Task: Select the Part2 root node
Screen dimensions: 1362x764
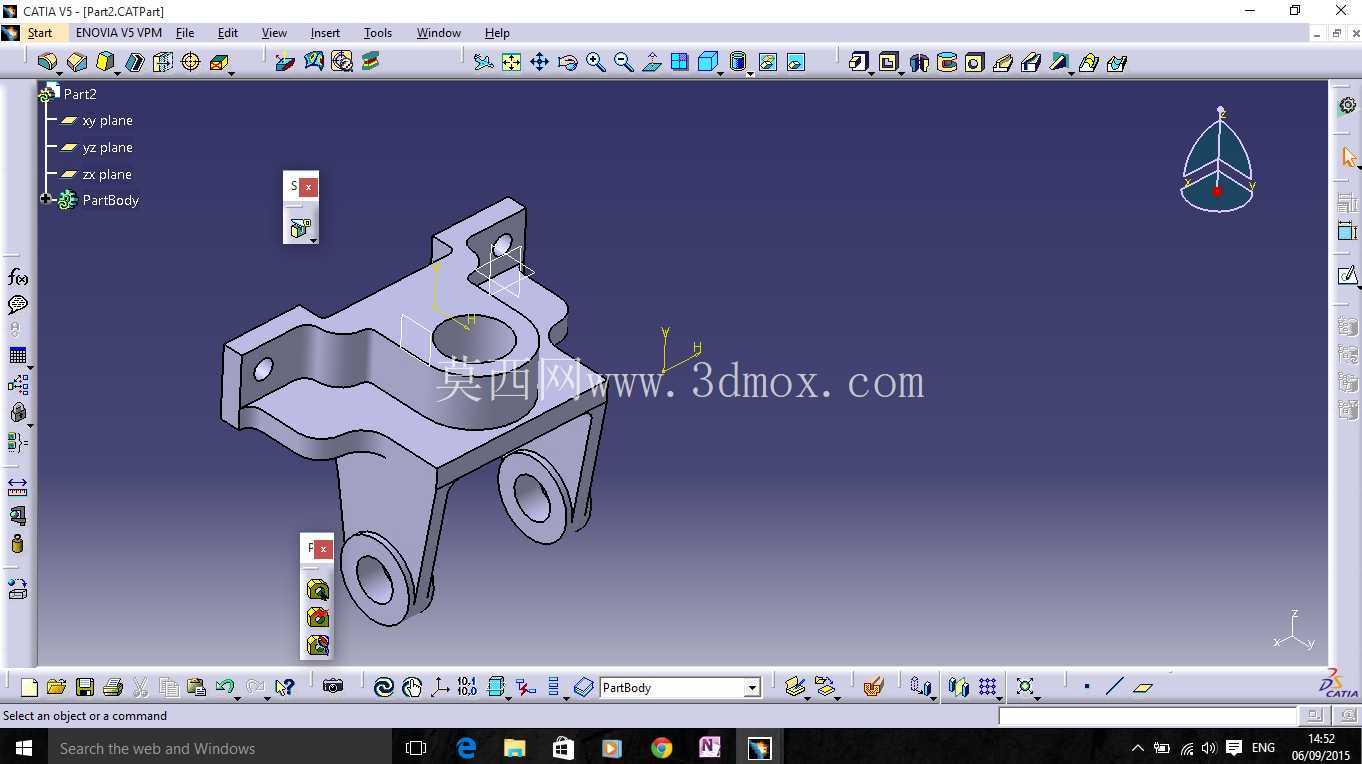Action: tap(79, 94)
